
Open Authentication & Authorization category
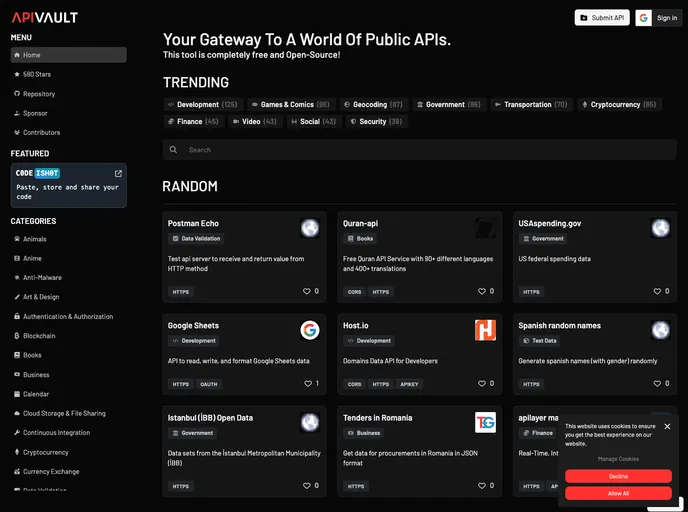coord(64,316)
